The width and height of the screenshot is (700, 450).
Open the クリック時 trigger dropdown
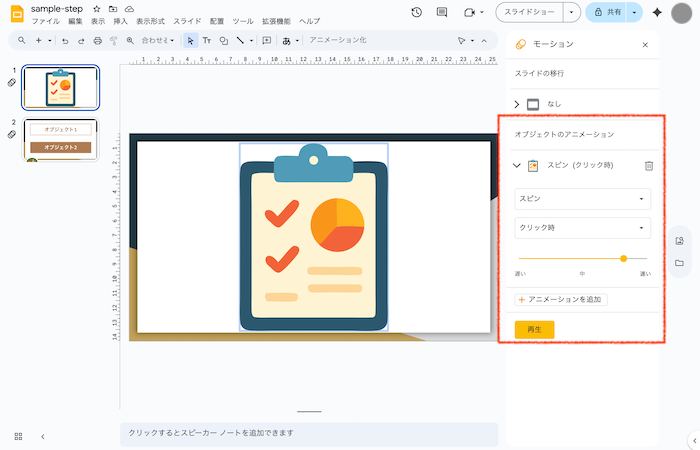click(583, 228)
